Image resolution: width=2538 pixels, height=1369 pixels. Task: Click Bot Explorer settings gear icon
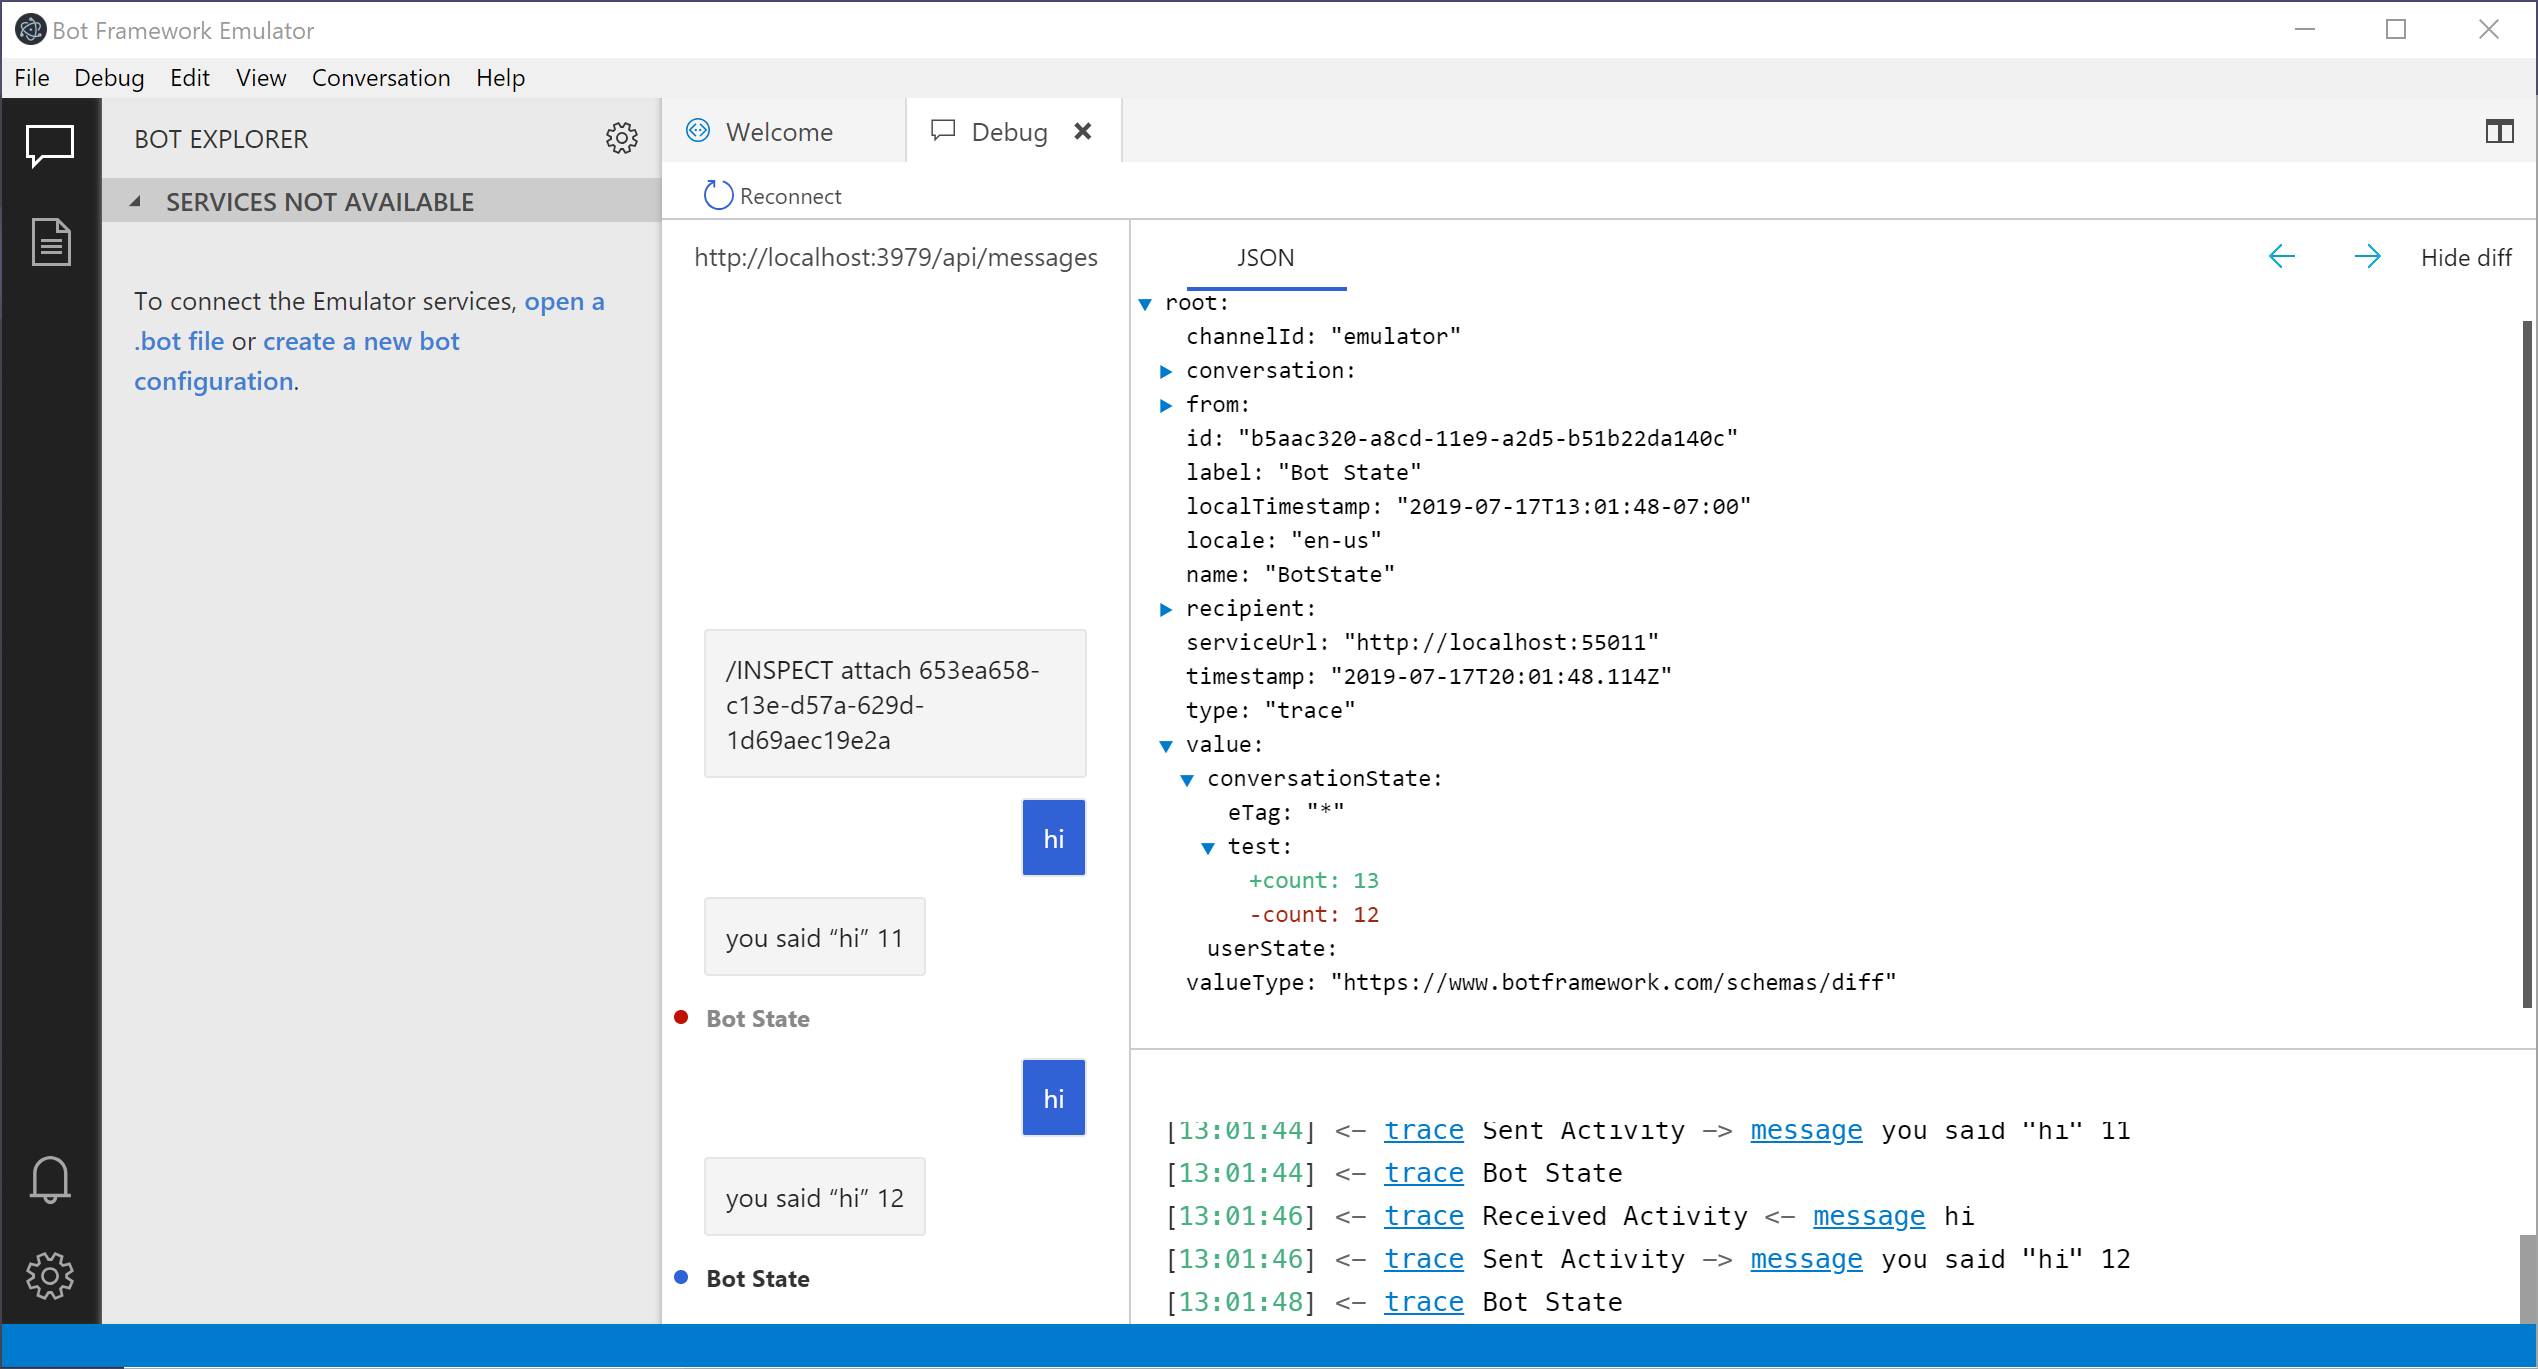click(621, 138)
